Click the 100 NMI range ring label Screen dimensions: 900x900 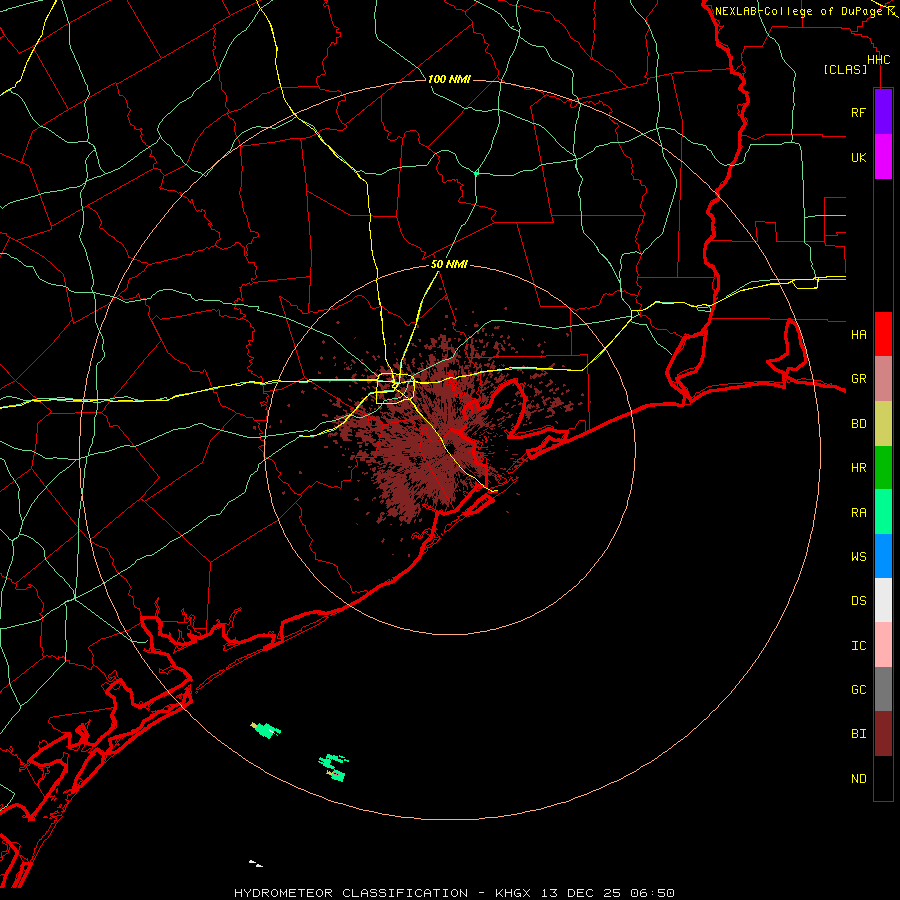pyautogui.click(x=449, y=79)
